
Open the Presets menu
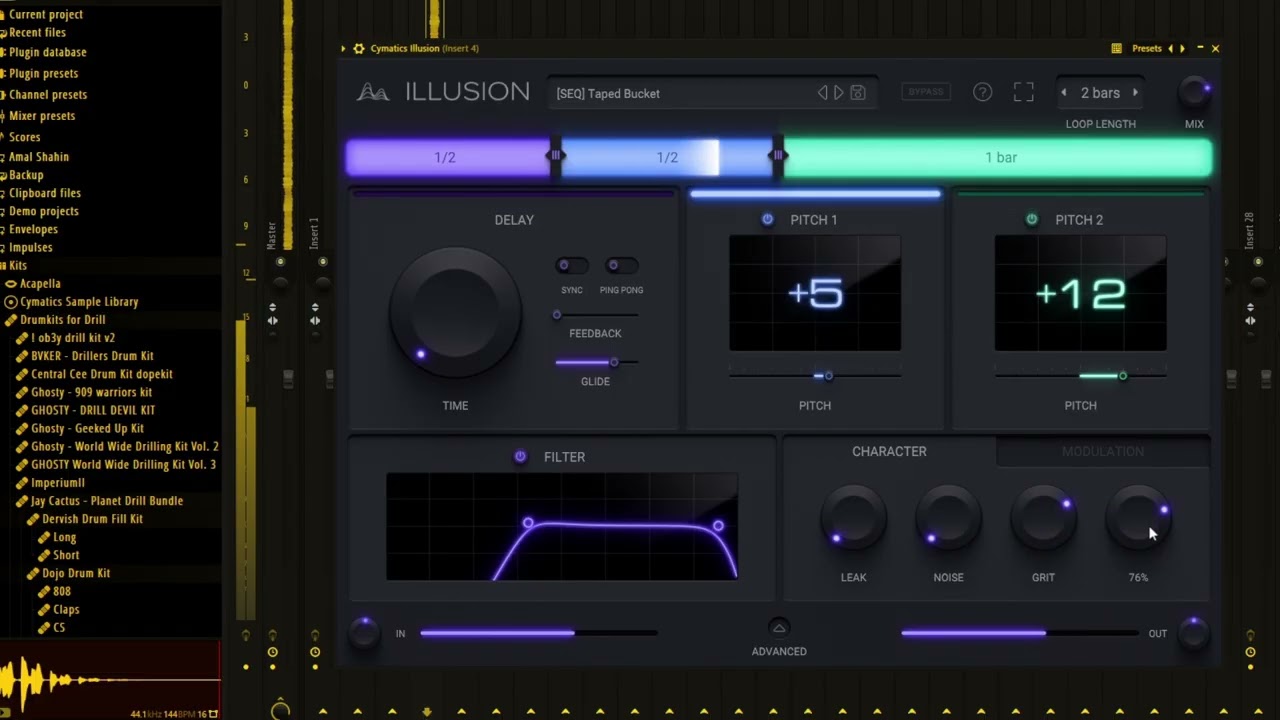(1146, 48)
